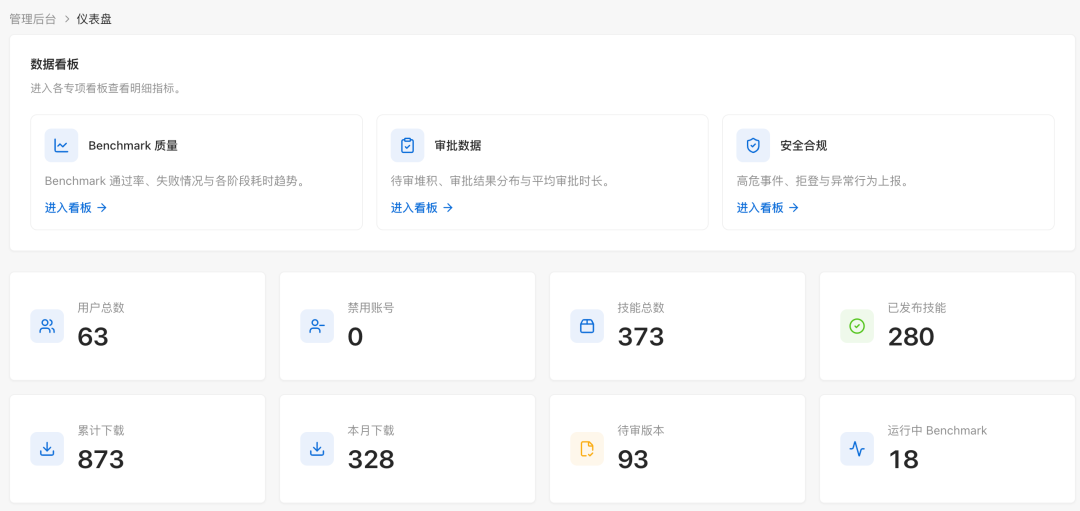
Task: Click the value 18
Action: (x=903, y=459)
